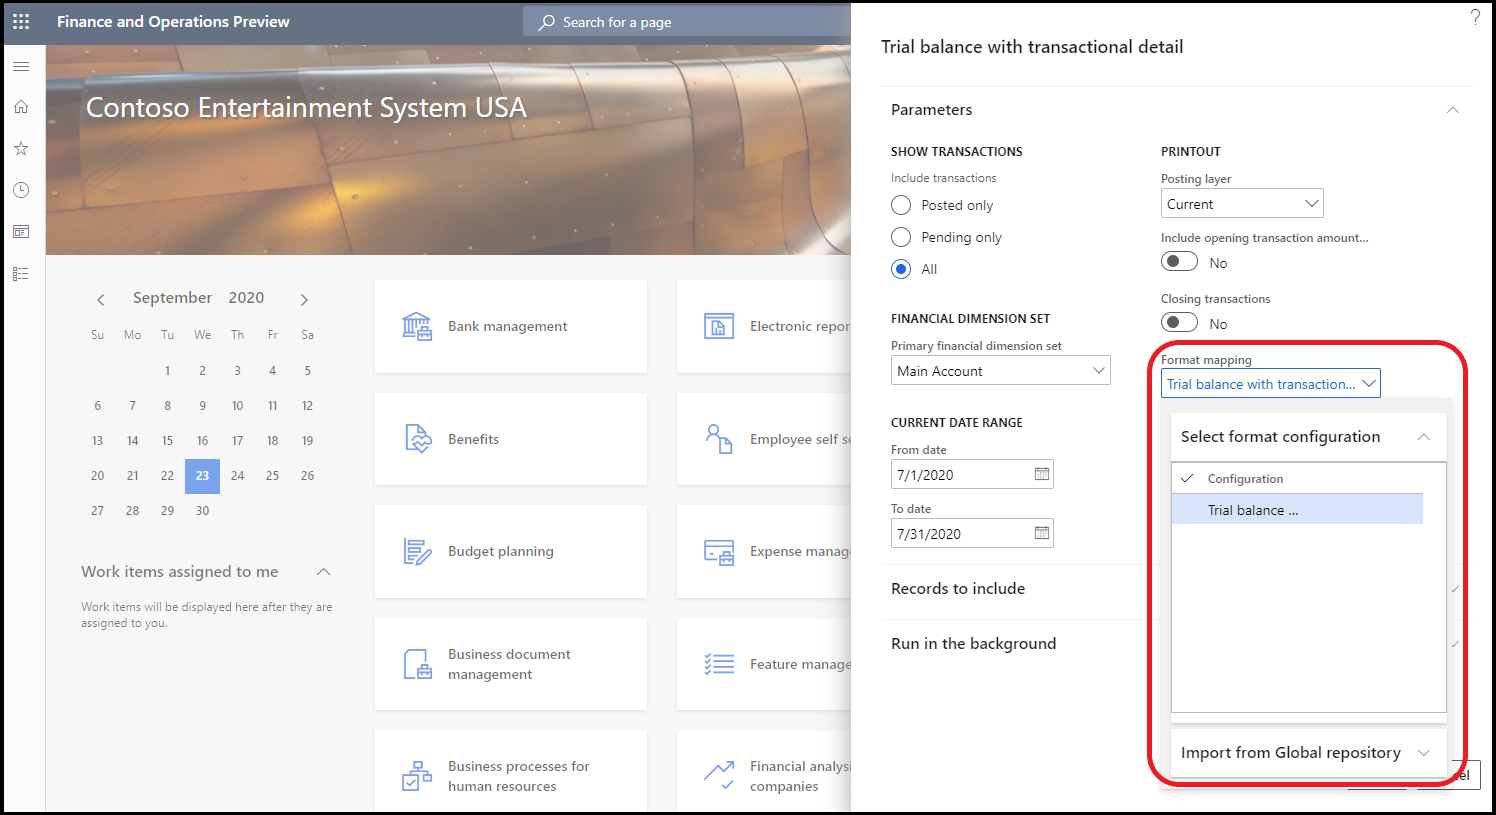Go to next month in calendar

[x=305, y=299]
